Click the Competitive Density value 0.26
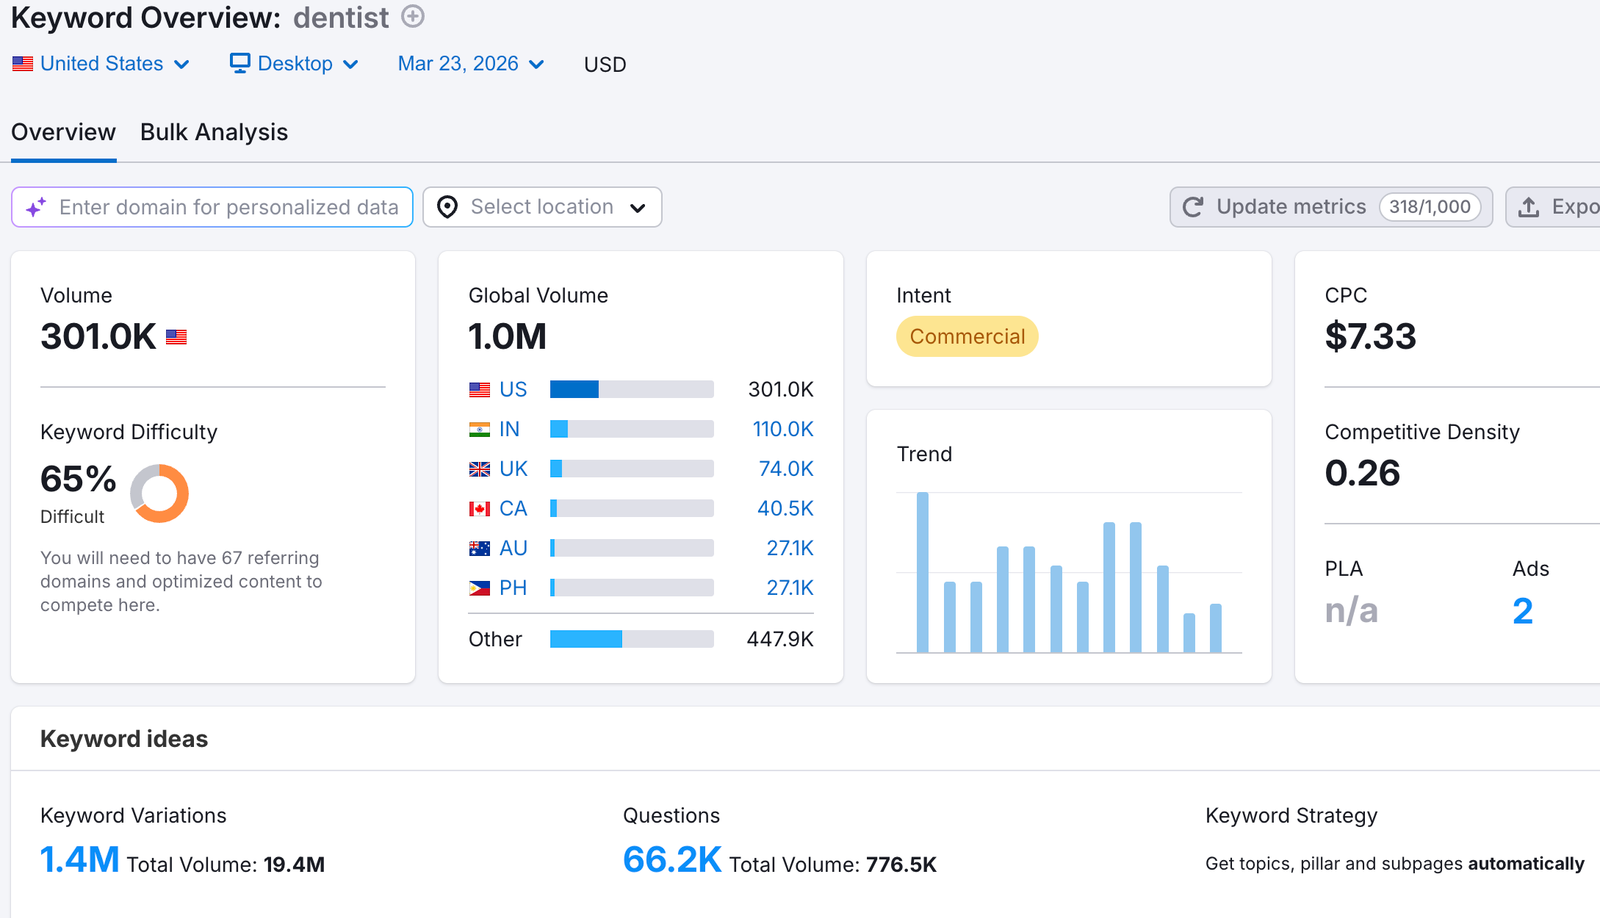 click(x=1363, y=473)
